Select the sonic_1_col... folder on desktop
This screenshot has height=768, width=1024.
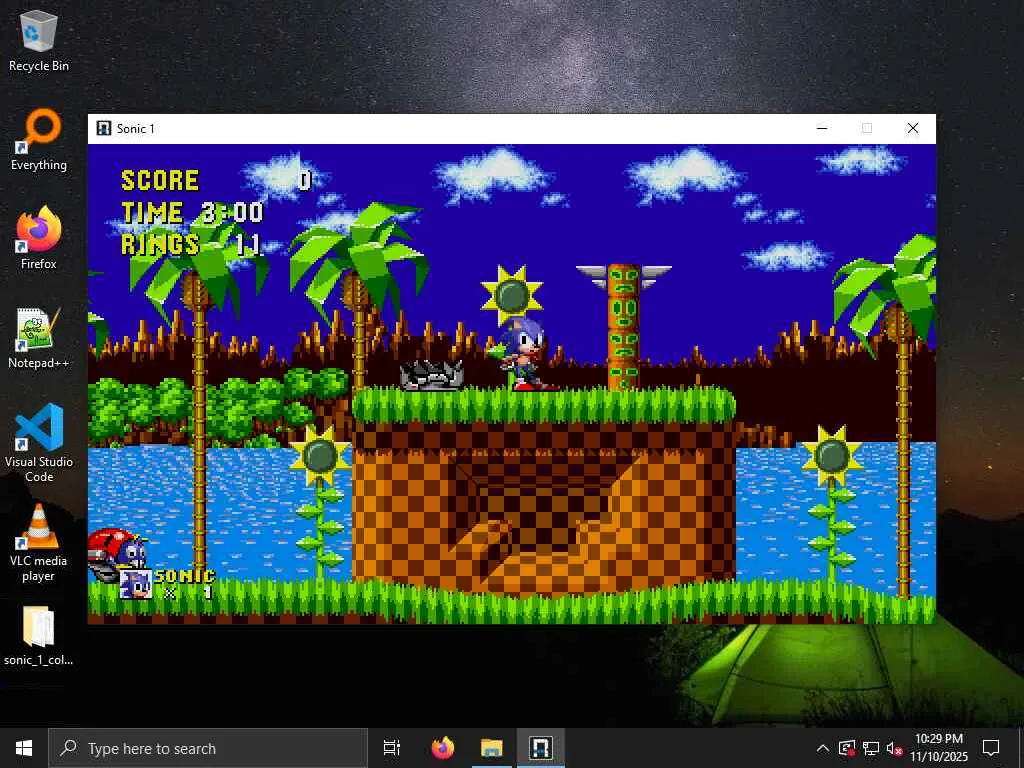39,636
